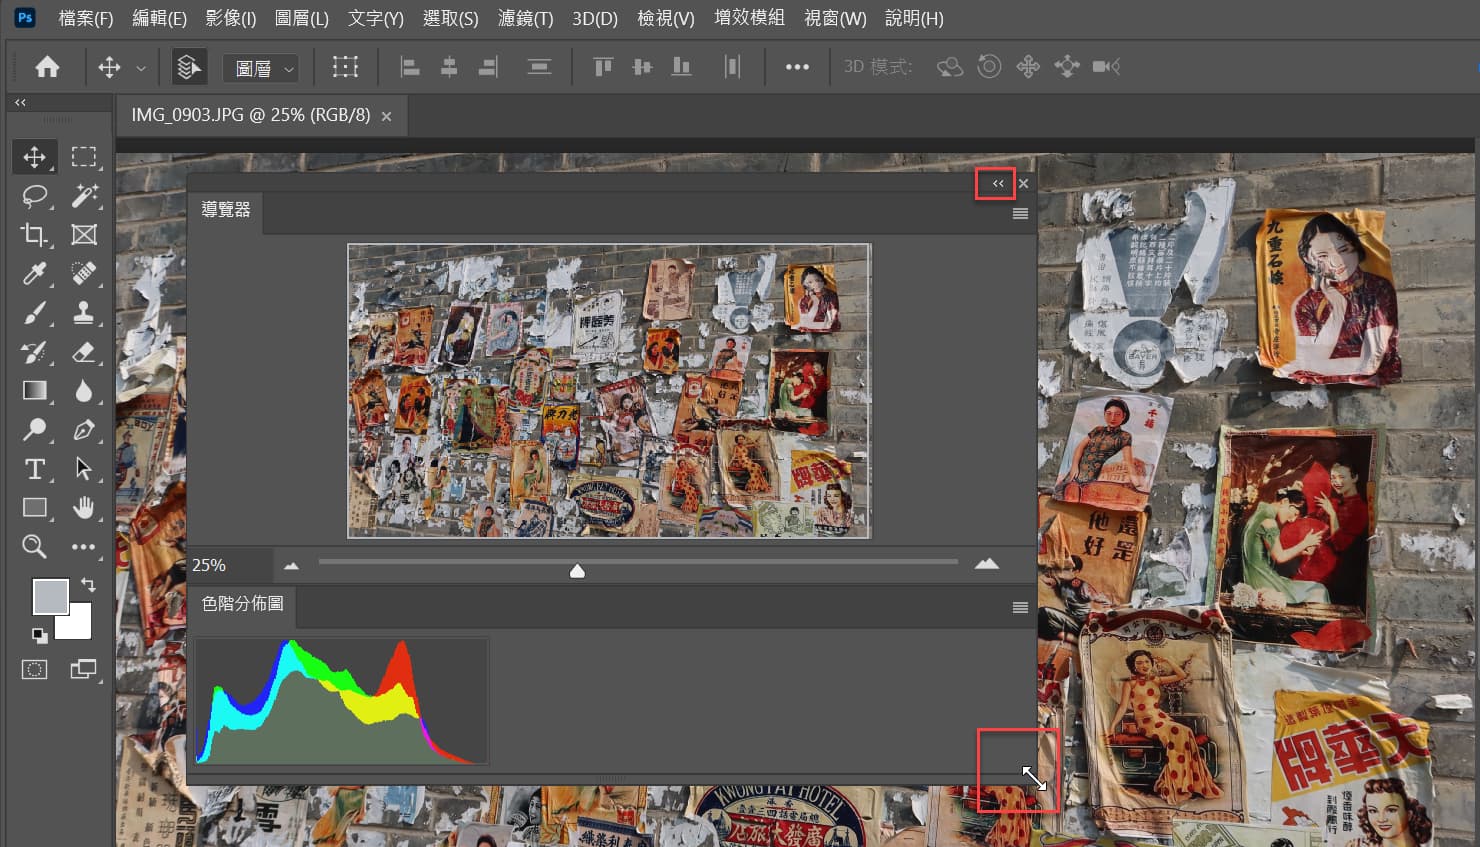The width and height of the screenshot is (1480, 847).
Task: Select the Move tool in the toolbox
Action: (x=34, y=157)
